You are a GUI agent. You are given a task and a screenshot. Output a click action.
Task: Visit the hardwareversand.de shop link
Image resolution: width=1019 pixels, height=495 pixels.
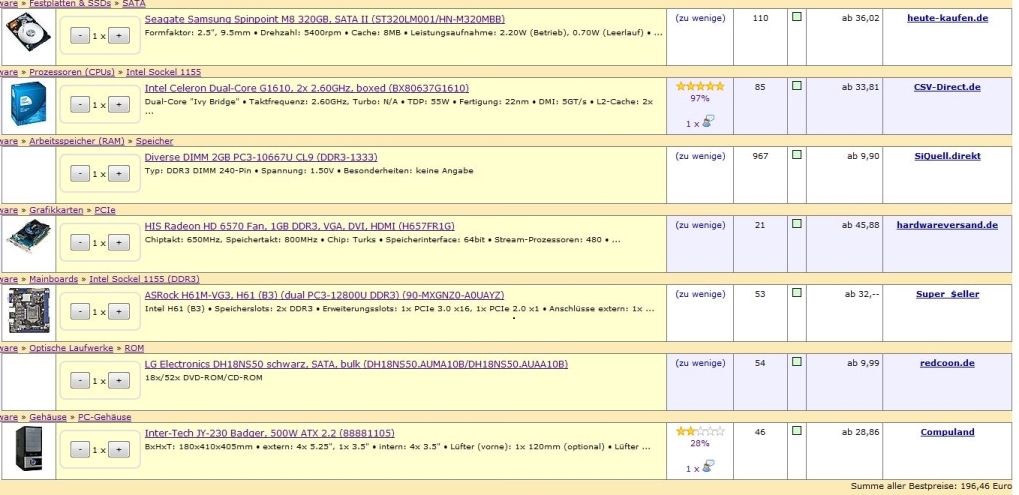[x=947, y=225]
